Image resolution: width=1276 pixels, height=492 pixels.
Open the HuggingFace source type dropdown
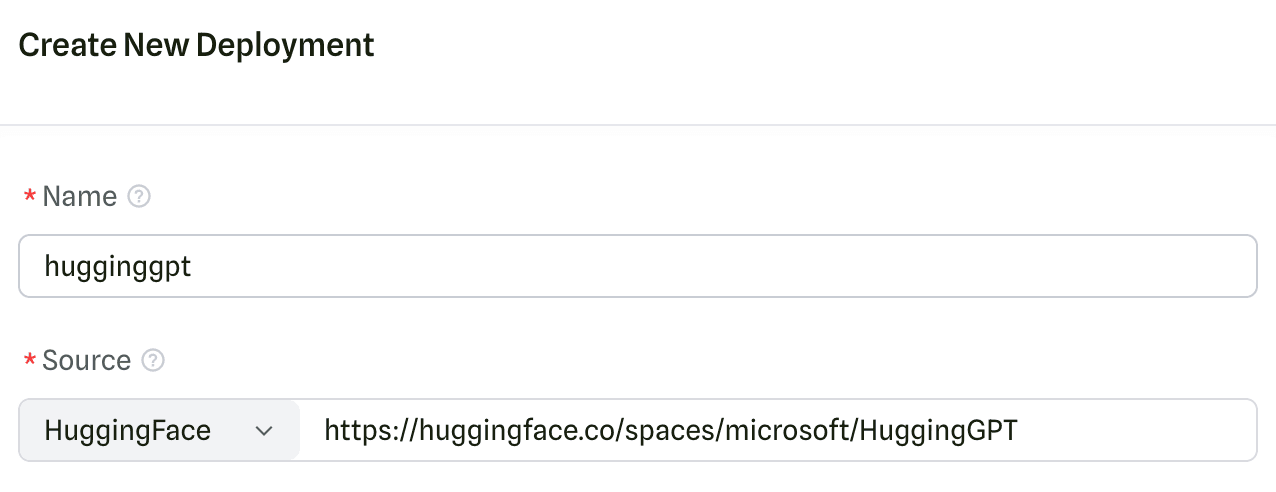point(159,431)
